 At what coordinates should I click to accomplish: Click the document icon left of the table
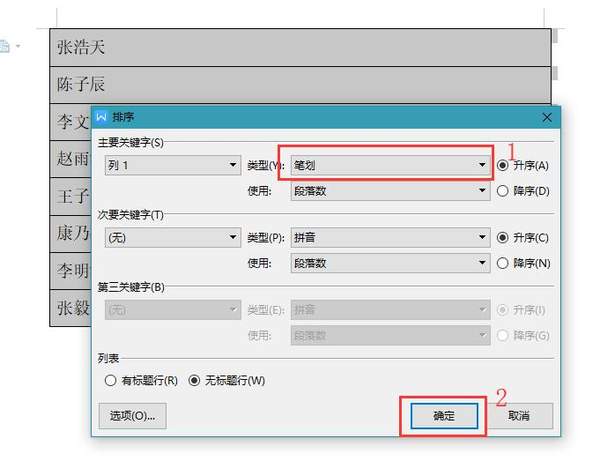tap(6, 47)
